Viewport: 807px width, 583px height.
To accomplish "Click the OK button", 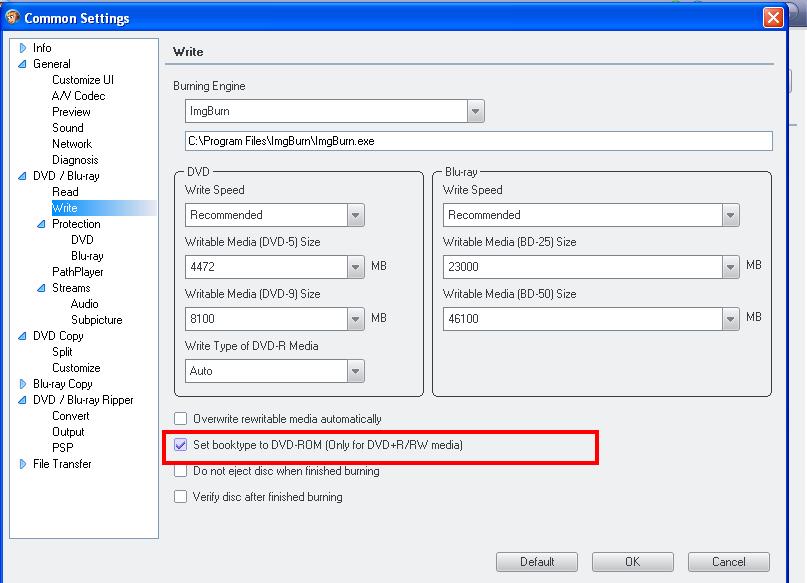I will [632, 562].
